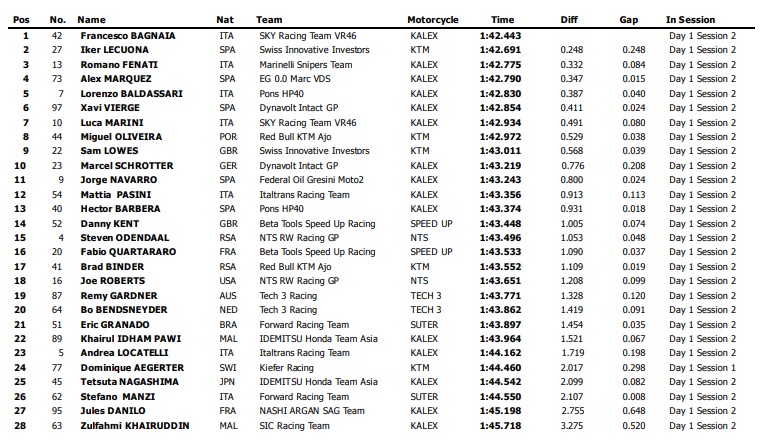
Task: Click the In Session column header
Action: [690, 20]
